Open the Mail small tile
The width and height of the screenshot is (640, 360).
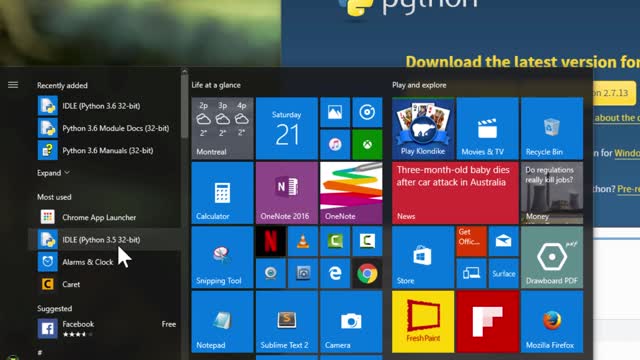coord(504,241)
